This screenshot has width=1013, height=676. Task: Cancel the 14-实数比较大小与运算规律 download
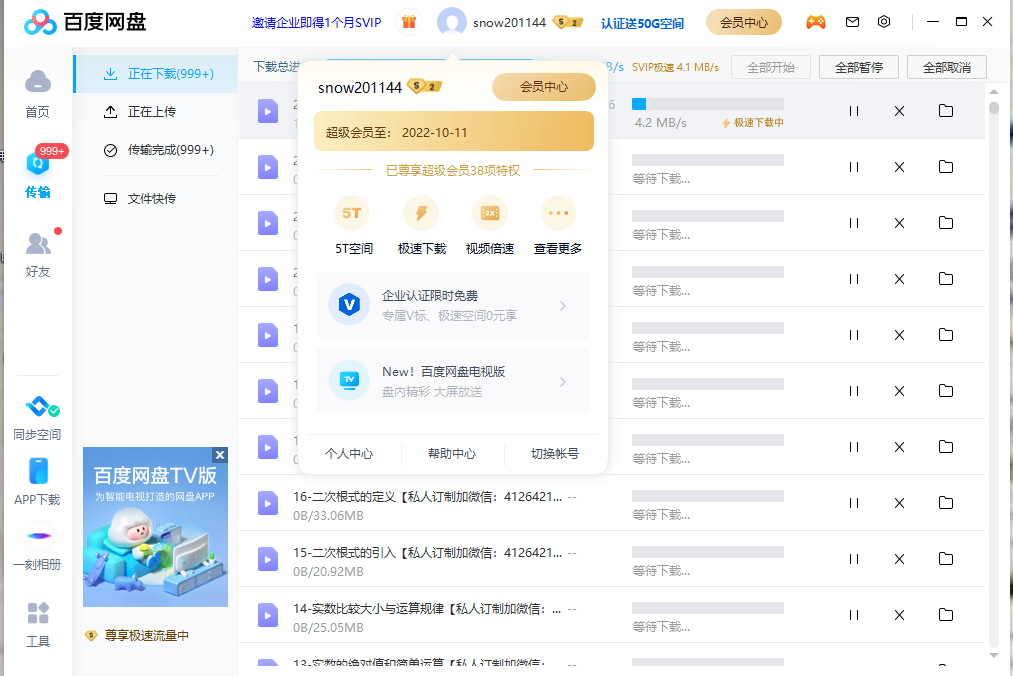click(899, 615)
